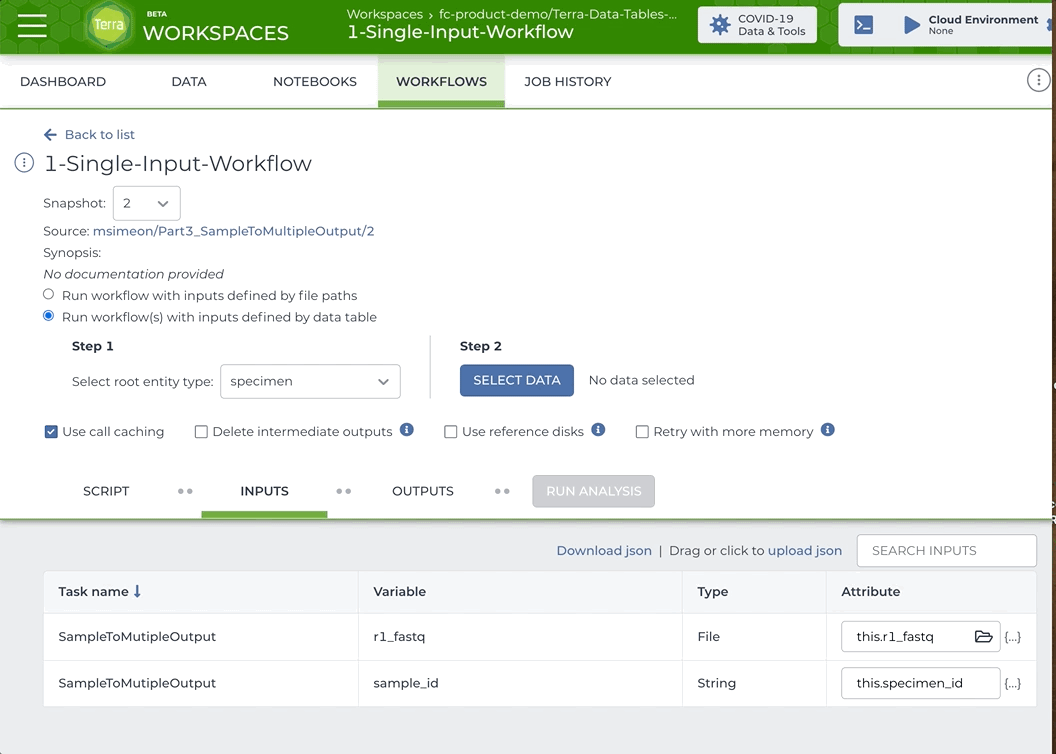Go to the Notebooks tab
The width and height of the screenshot is (1056, 754).
315,81
